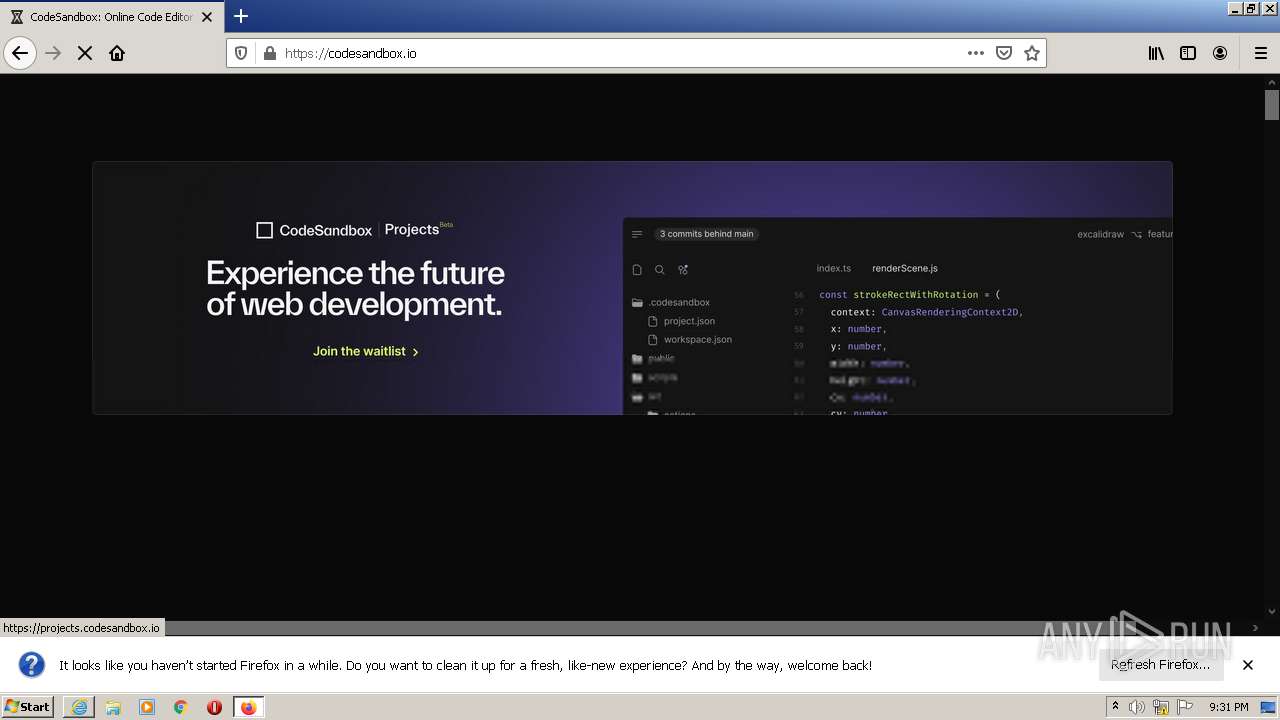Click the source control icon in editor
The width and height of the screenshot is (1280, 720).
[x=683, y=270]
